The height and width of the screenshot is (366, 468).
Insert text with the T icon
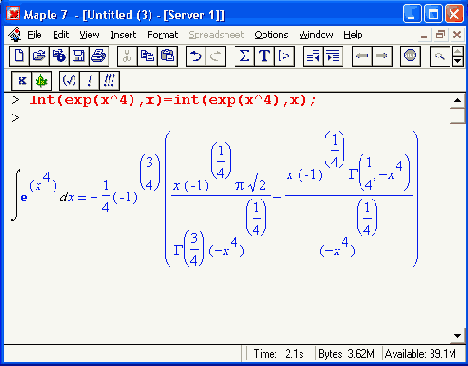coord(264,56)
